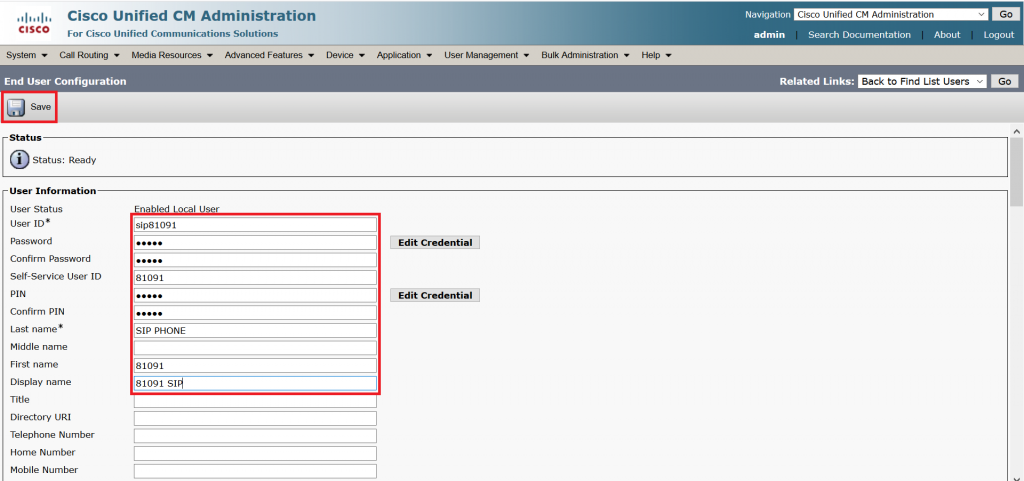Viewport: 1024px width, 481px height.
Task: Click Go button next to Navigation
Action: point(1005,15)
